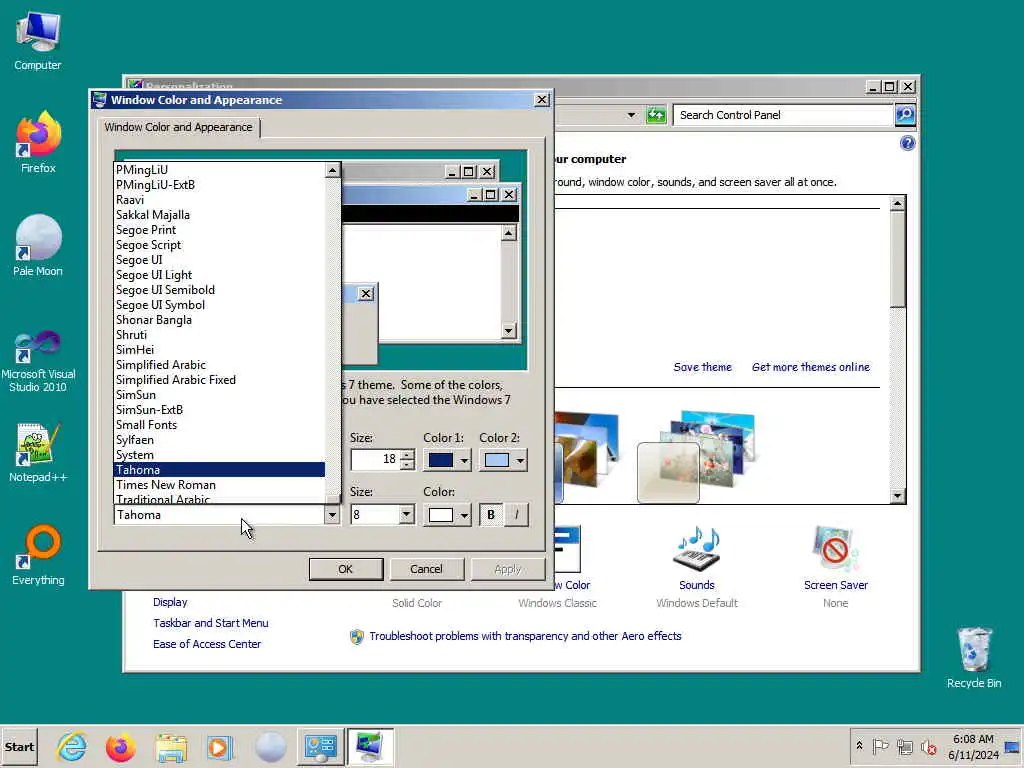Open address bar history dropdown arrow
The image size is (1024, 768).
tap(631, 115)
